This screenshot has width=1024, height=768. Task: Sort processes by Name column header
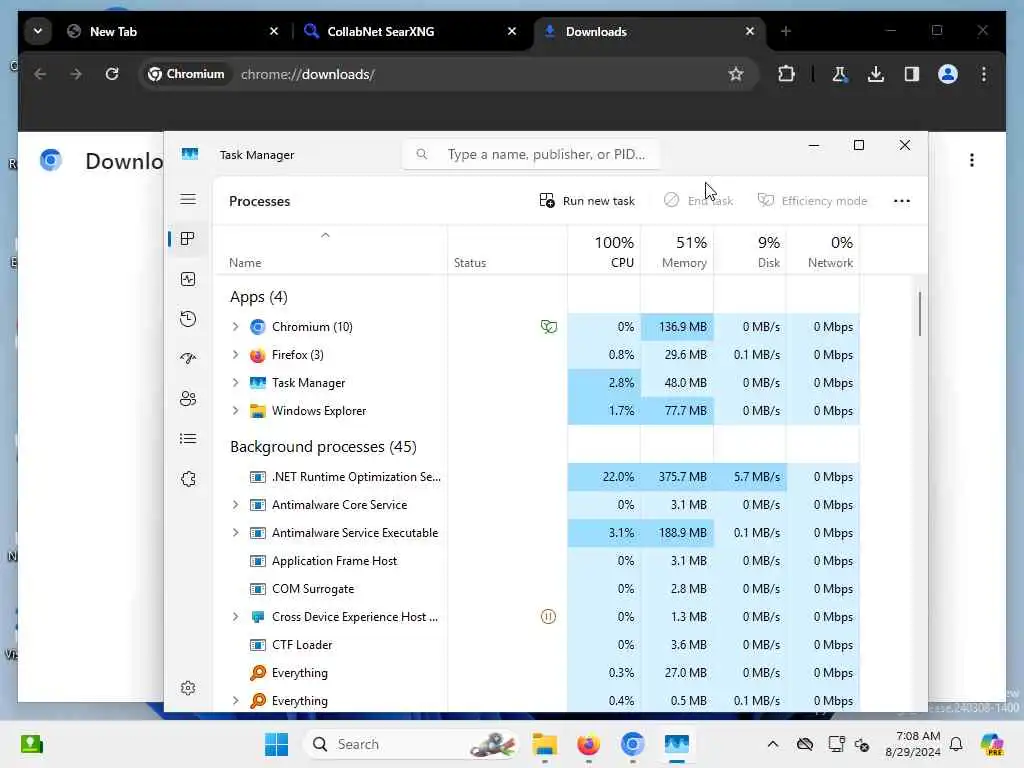pos(330,251)
